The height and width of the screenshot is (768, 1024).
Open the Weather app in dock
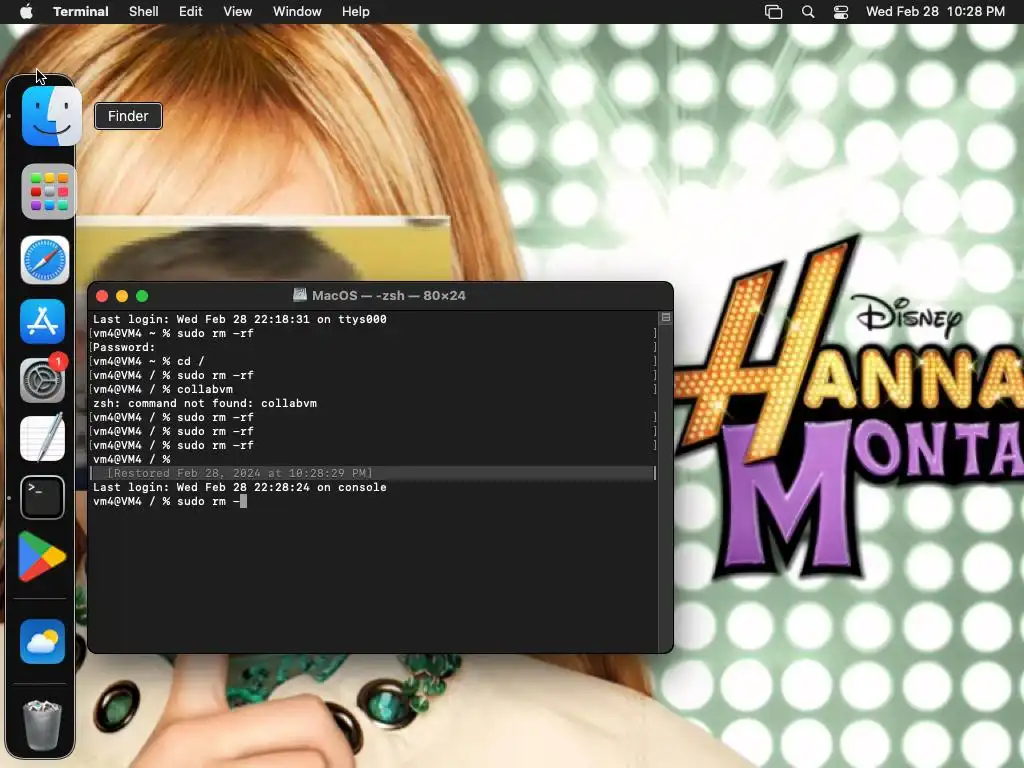coord(42,641)
